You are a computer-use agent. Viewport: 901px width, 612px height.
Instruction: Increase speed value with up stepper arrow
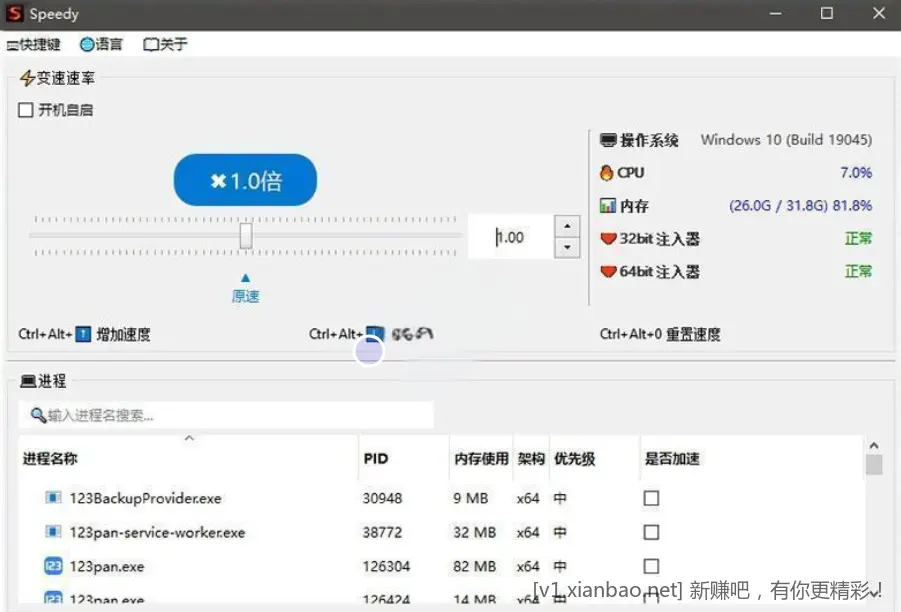tap(567, 228)
